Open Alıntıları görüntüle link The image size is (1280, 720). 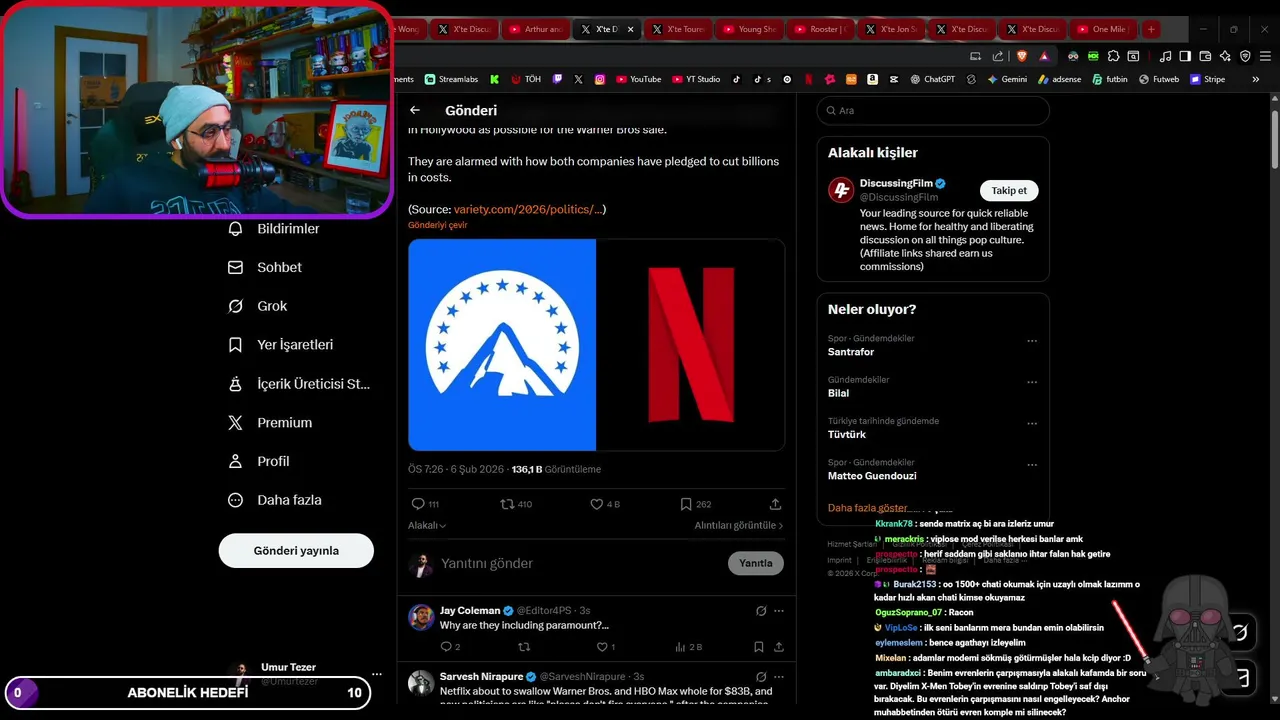[739, 525]
